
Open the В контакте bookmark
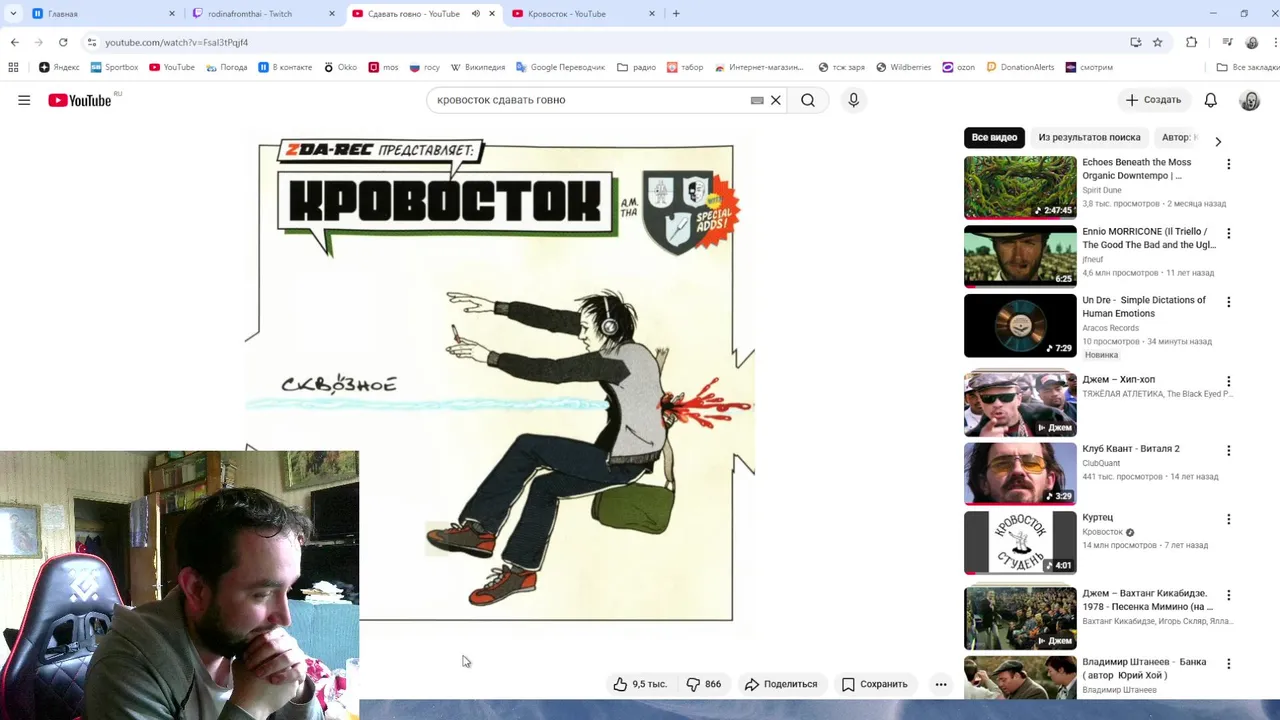point(285,67)
